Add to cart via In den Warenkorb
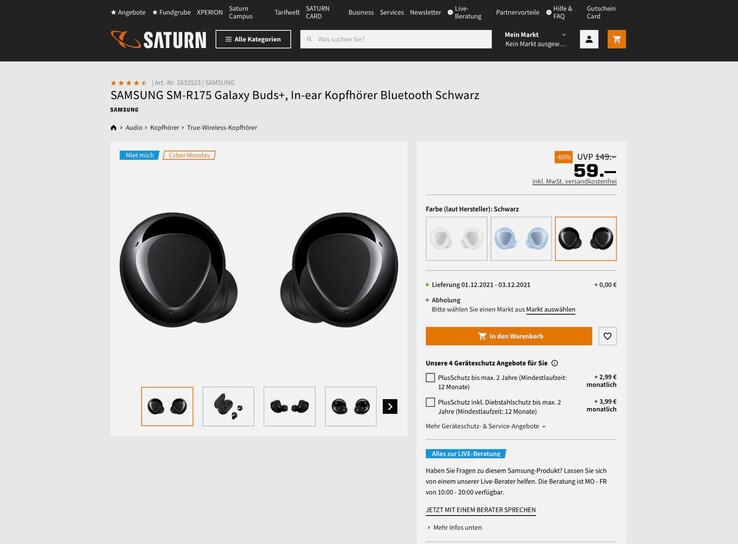 (x=509, y=336)
